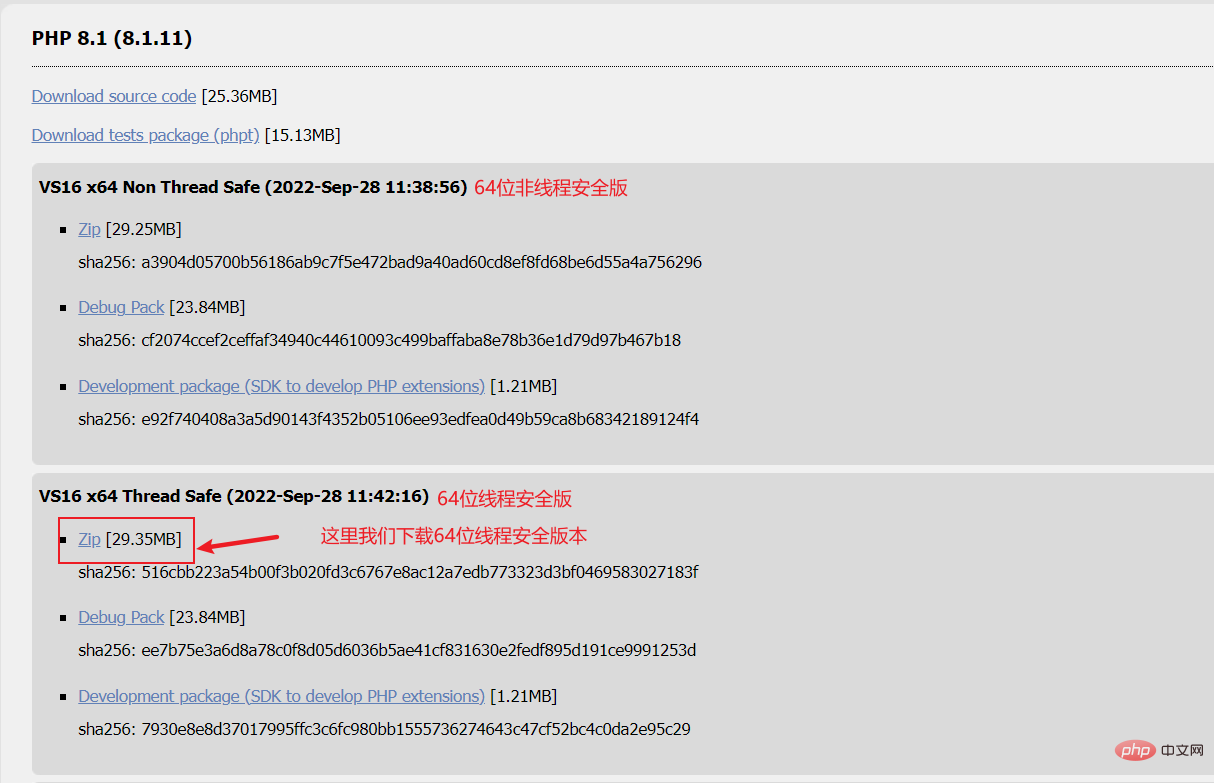Select VS16 x64 Thread Safe heading
The image size is (1214, 783).
pos(234,497)
